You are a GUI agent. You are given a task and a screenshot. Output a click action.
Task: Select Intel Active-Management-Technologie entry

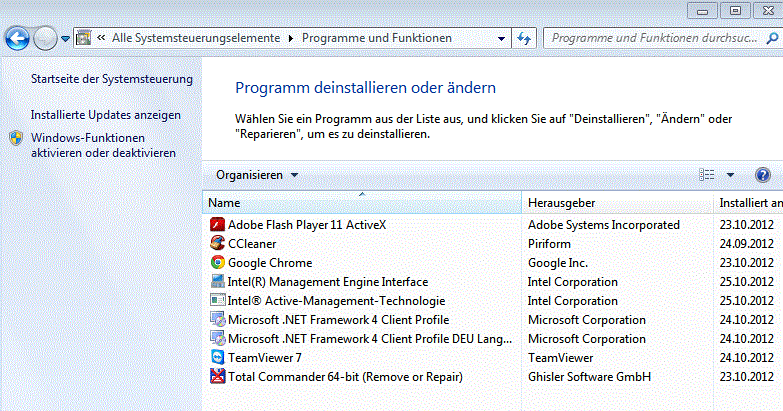click(x=336, y=301)
